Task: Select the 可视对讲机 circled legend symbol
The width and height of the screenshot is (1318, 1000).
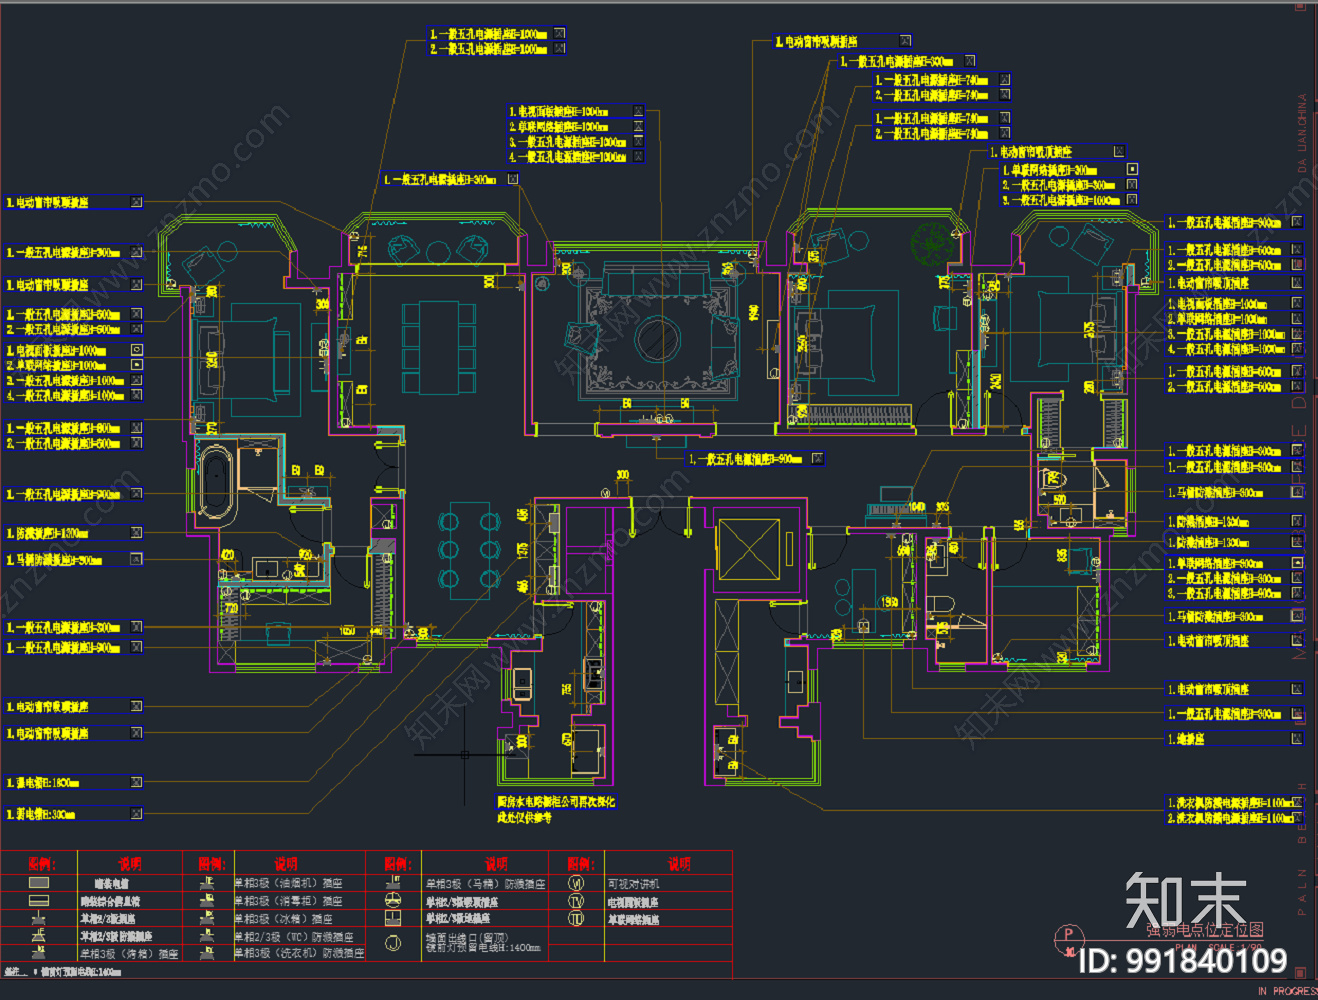Action: 577,883
